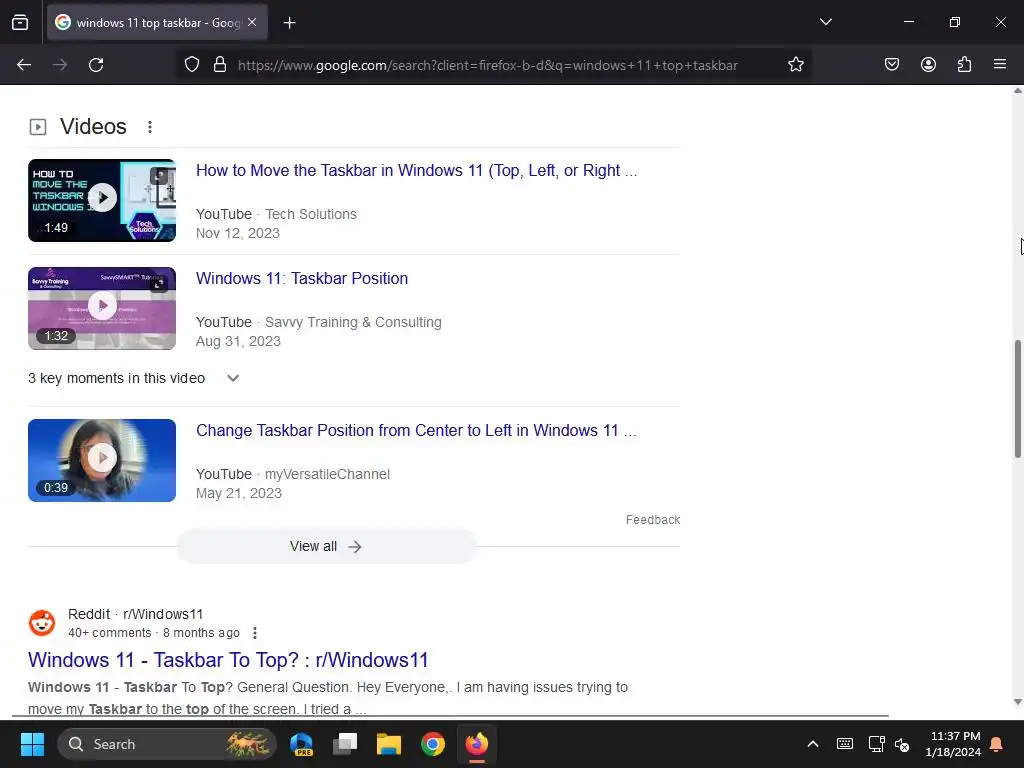This screenshot has height=768, width=1024.
Task: Show site security padlock info
Action: click(220, 65)
